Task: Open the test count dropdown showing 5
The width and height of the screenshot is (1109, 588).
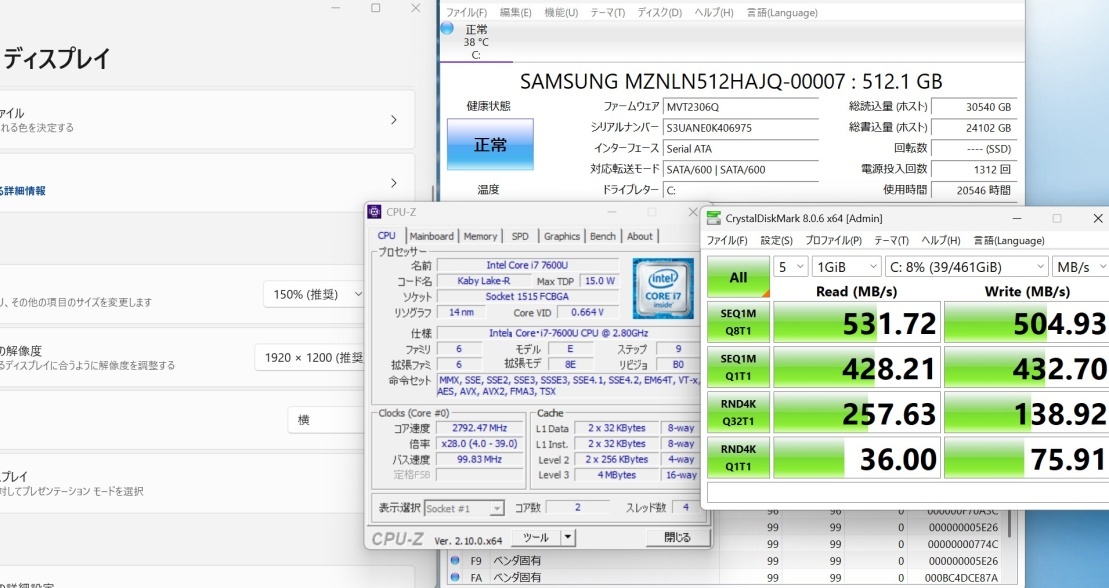Action: click(x=789, y=266)
